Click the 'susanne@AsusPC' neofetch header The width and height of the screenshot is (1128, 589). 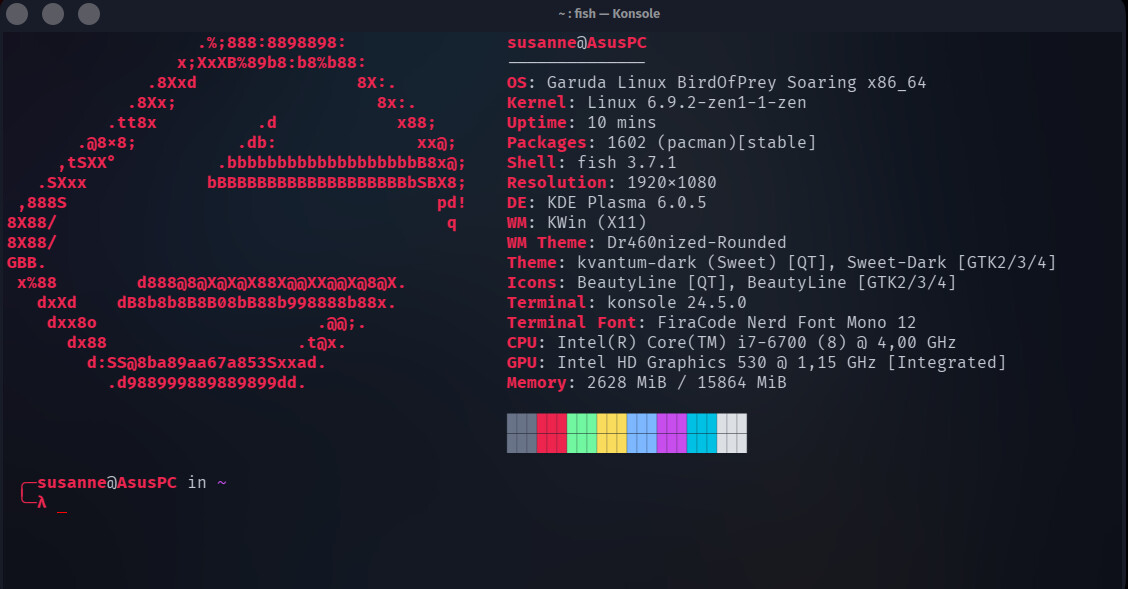click(577, 42)
